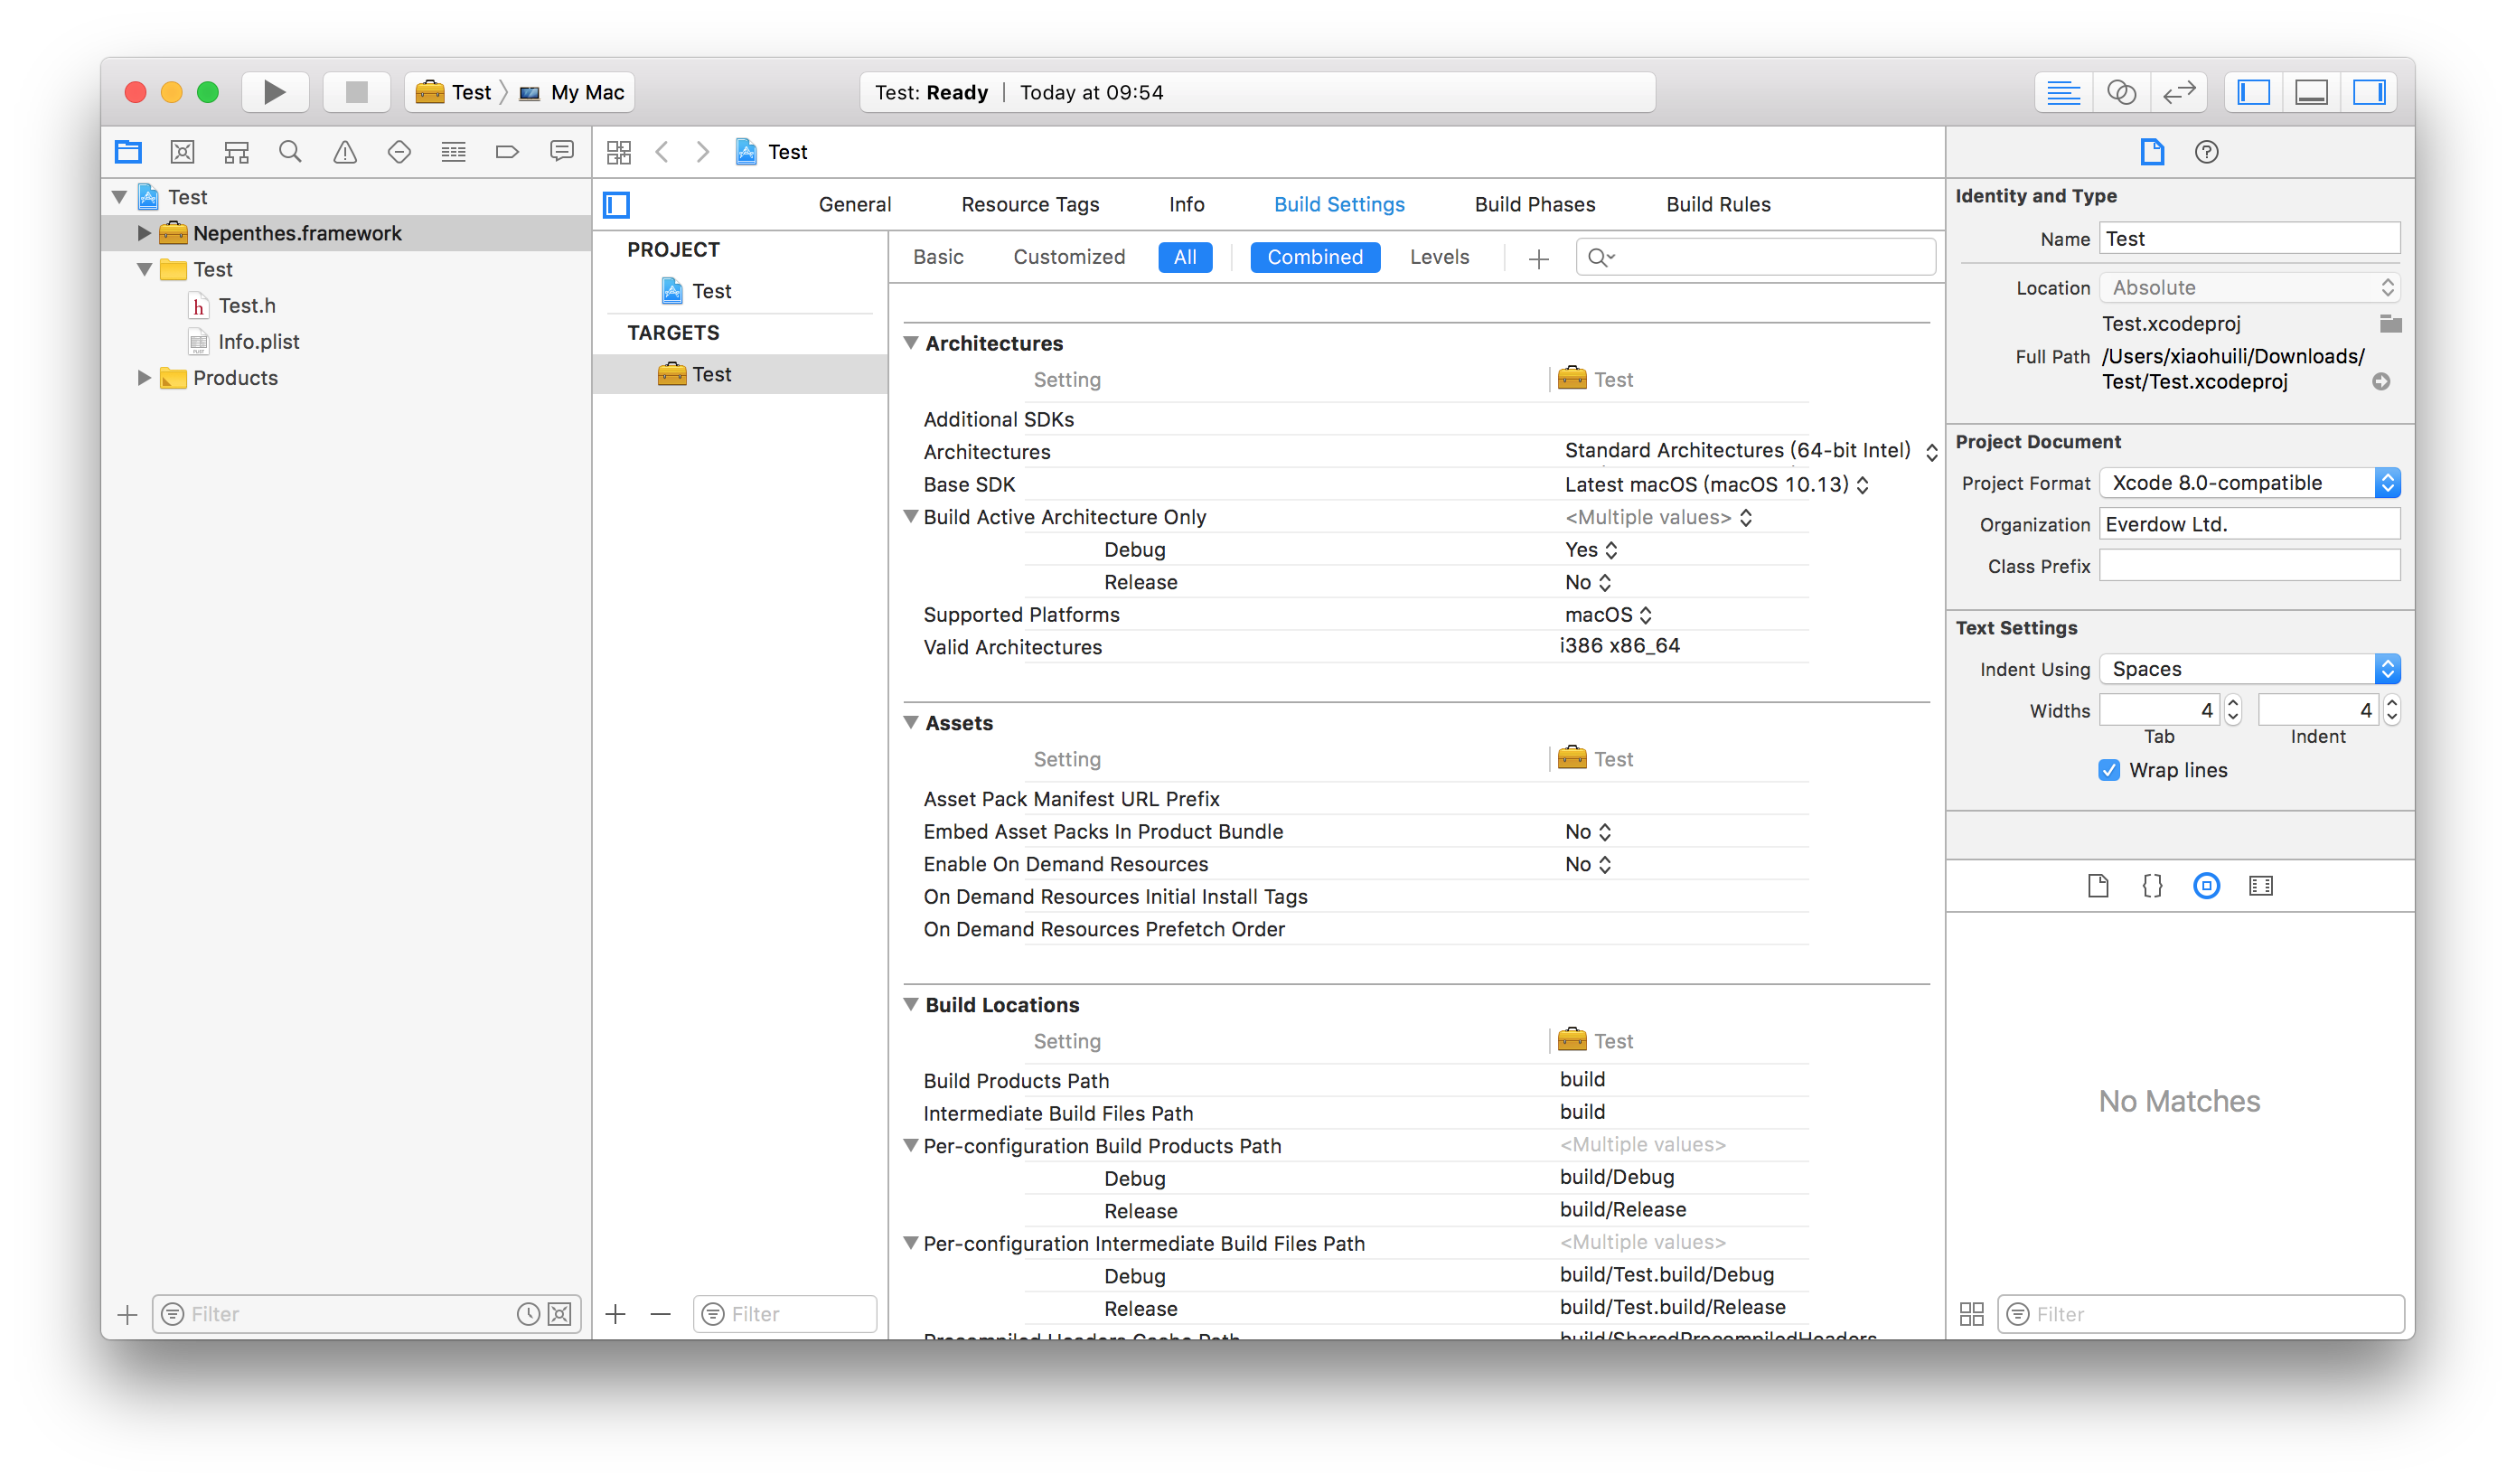
Task: Filter navigator by recent files
Action: (528, 1314)
